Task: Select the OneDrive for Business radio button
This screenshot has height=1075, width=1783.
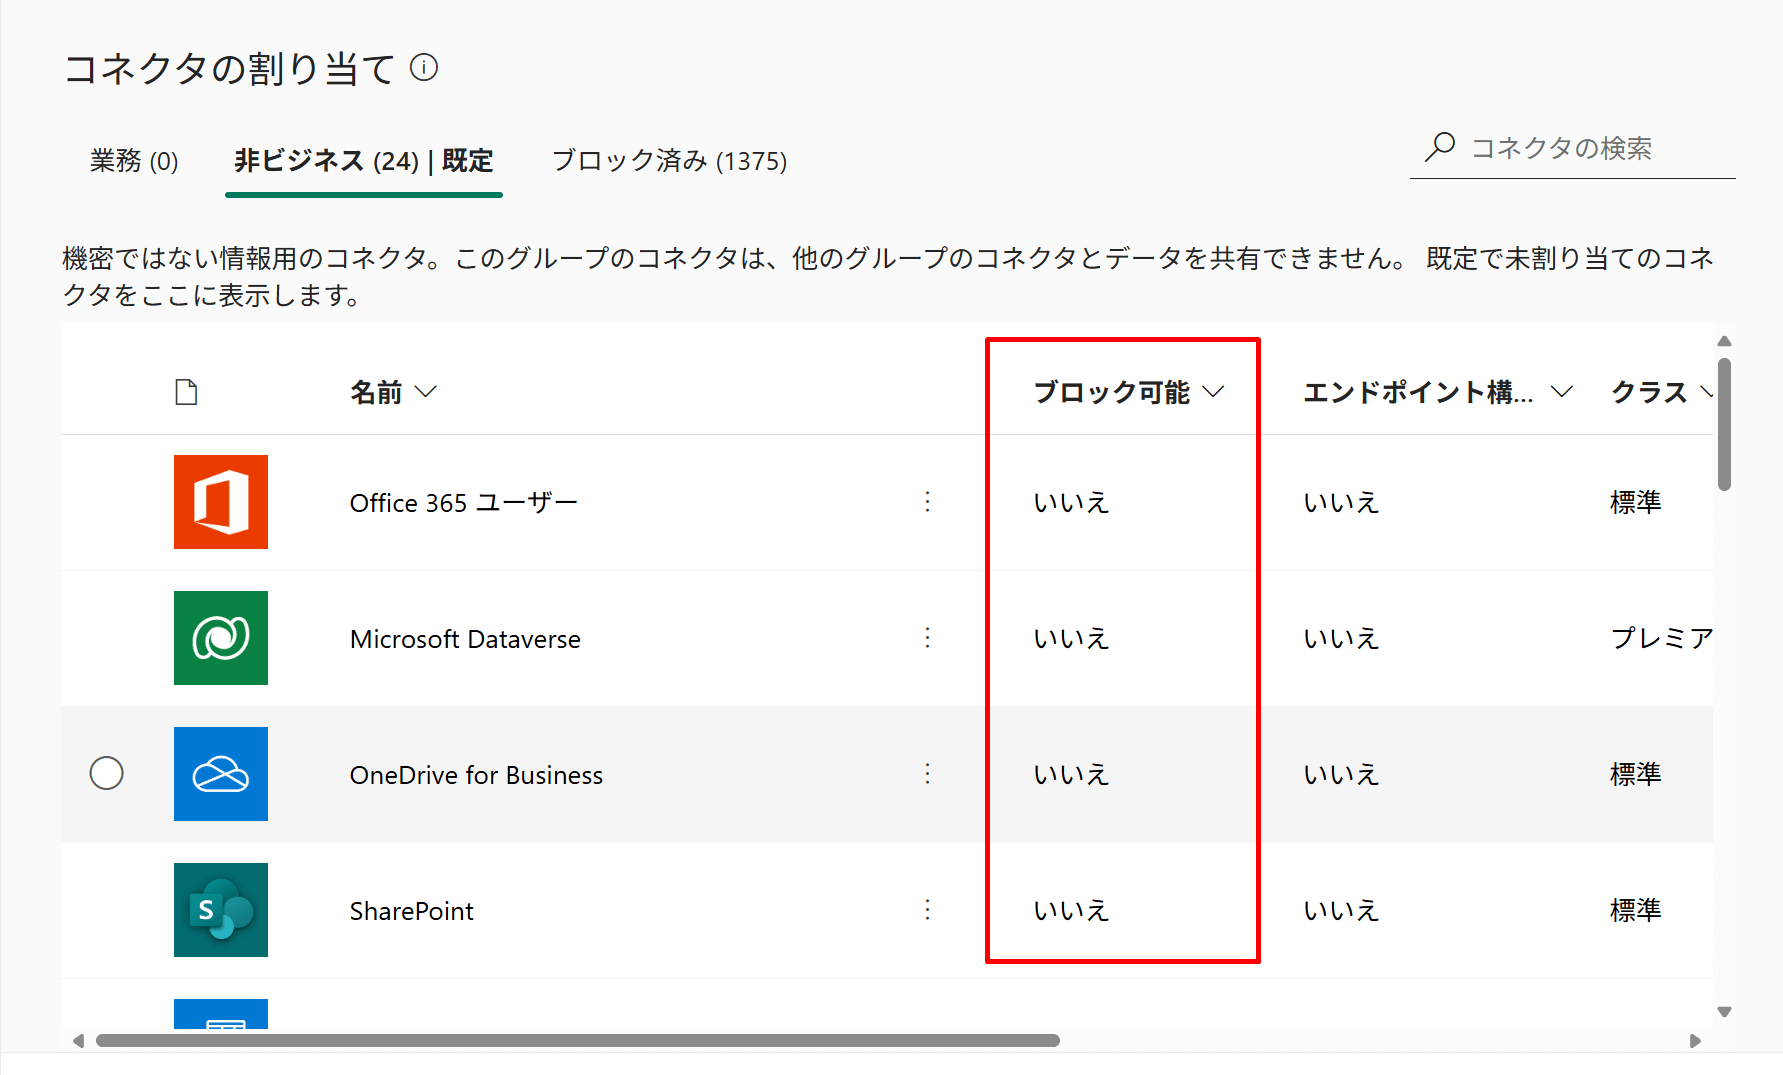Action: coord(107,774)
